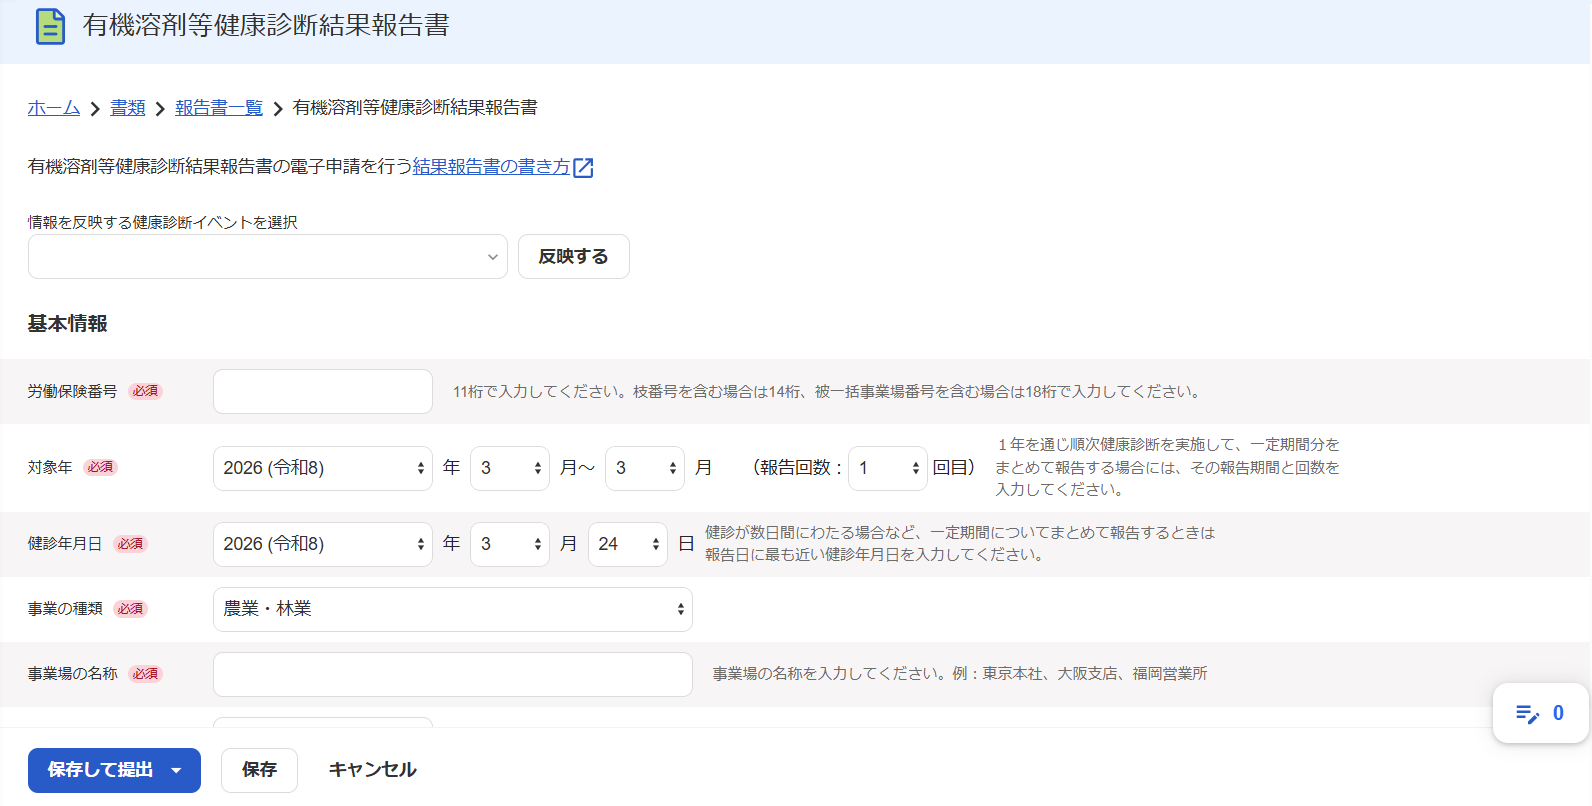Click the 保存 button
Viewport: 1592px width, 806px height.
[x=260, y=770]
